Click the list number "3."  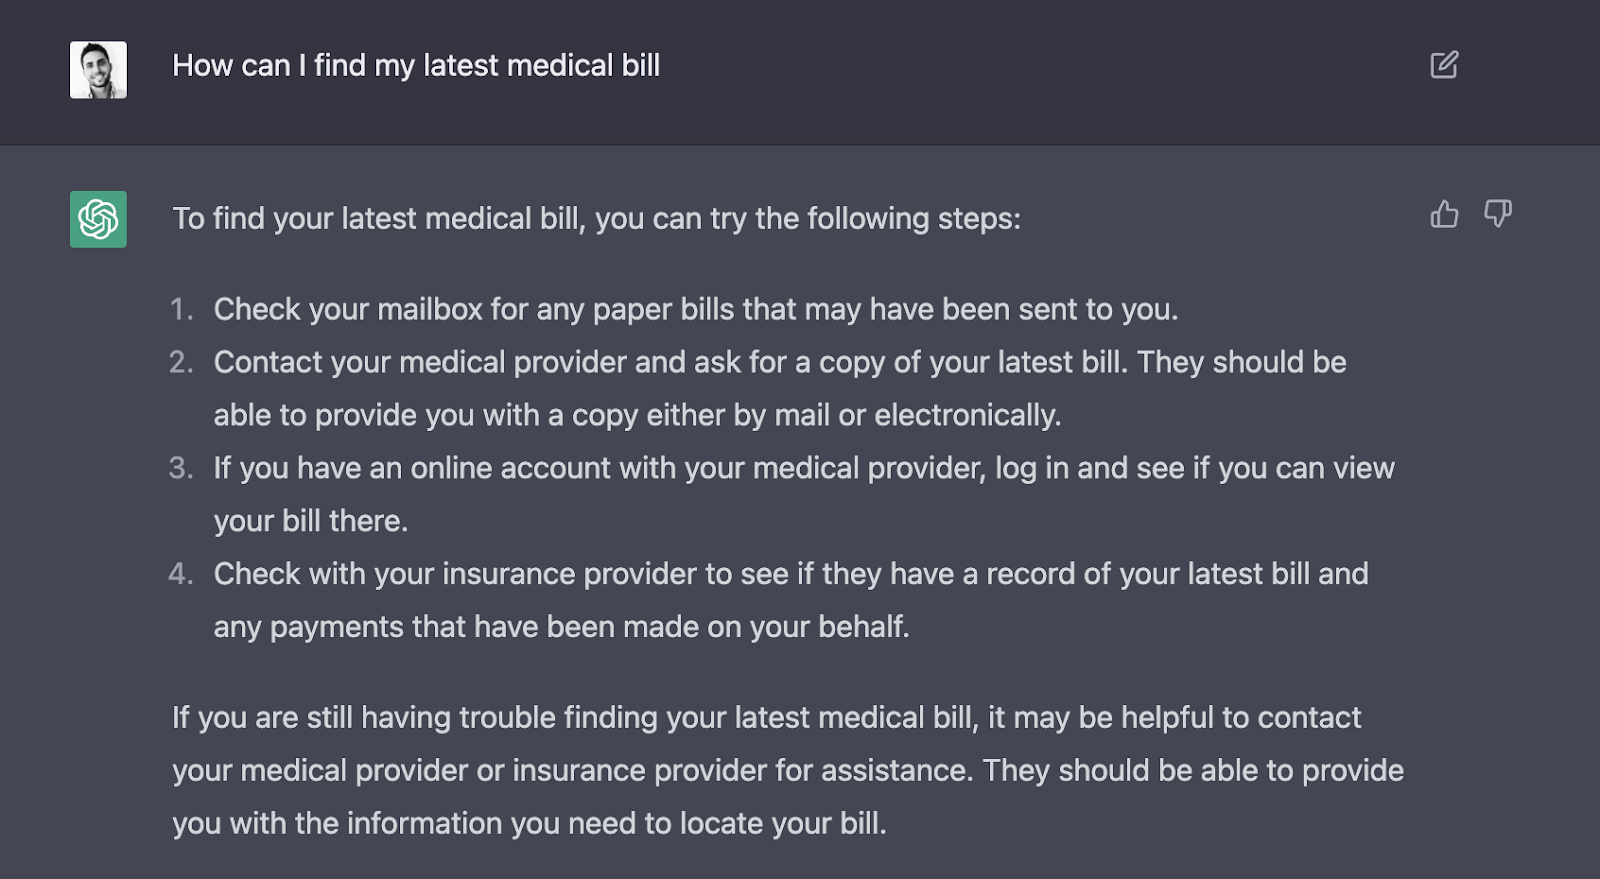pyautogui.click(x=181, y=468)
